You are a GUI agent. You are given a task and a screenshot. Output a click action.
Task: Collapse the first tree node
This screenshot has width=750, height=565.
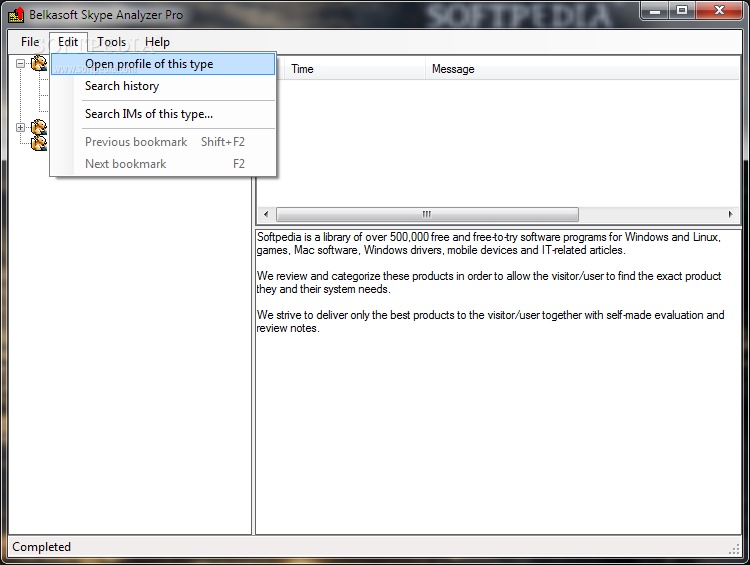pyautogui.click(x=21, y=63)
